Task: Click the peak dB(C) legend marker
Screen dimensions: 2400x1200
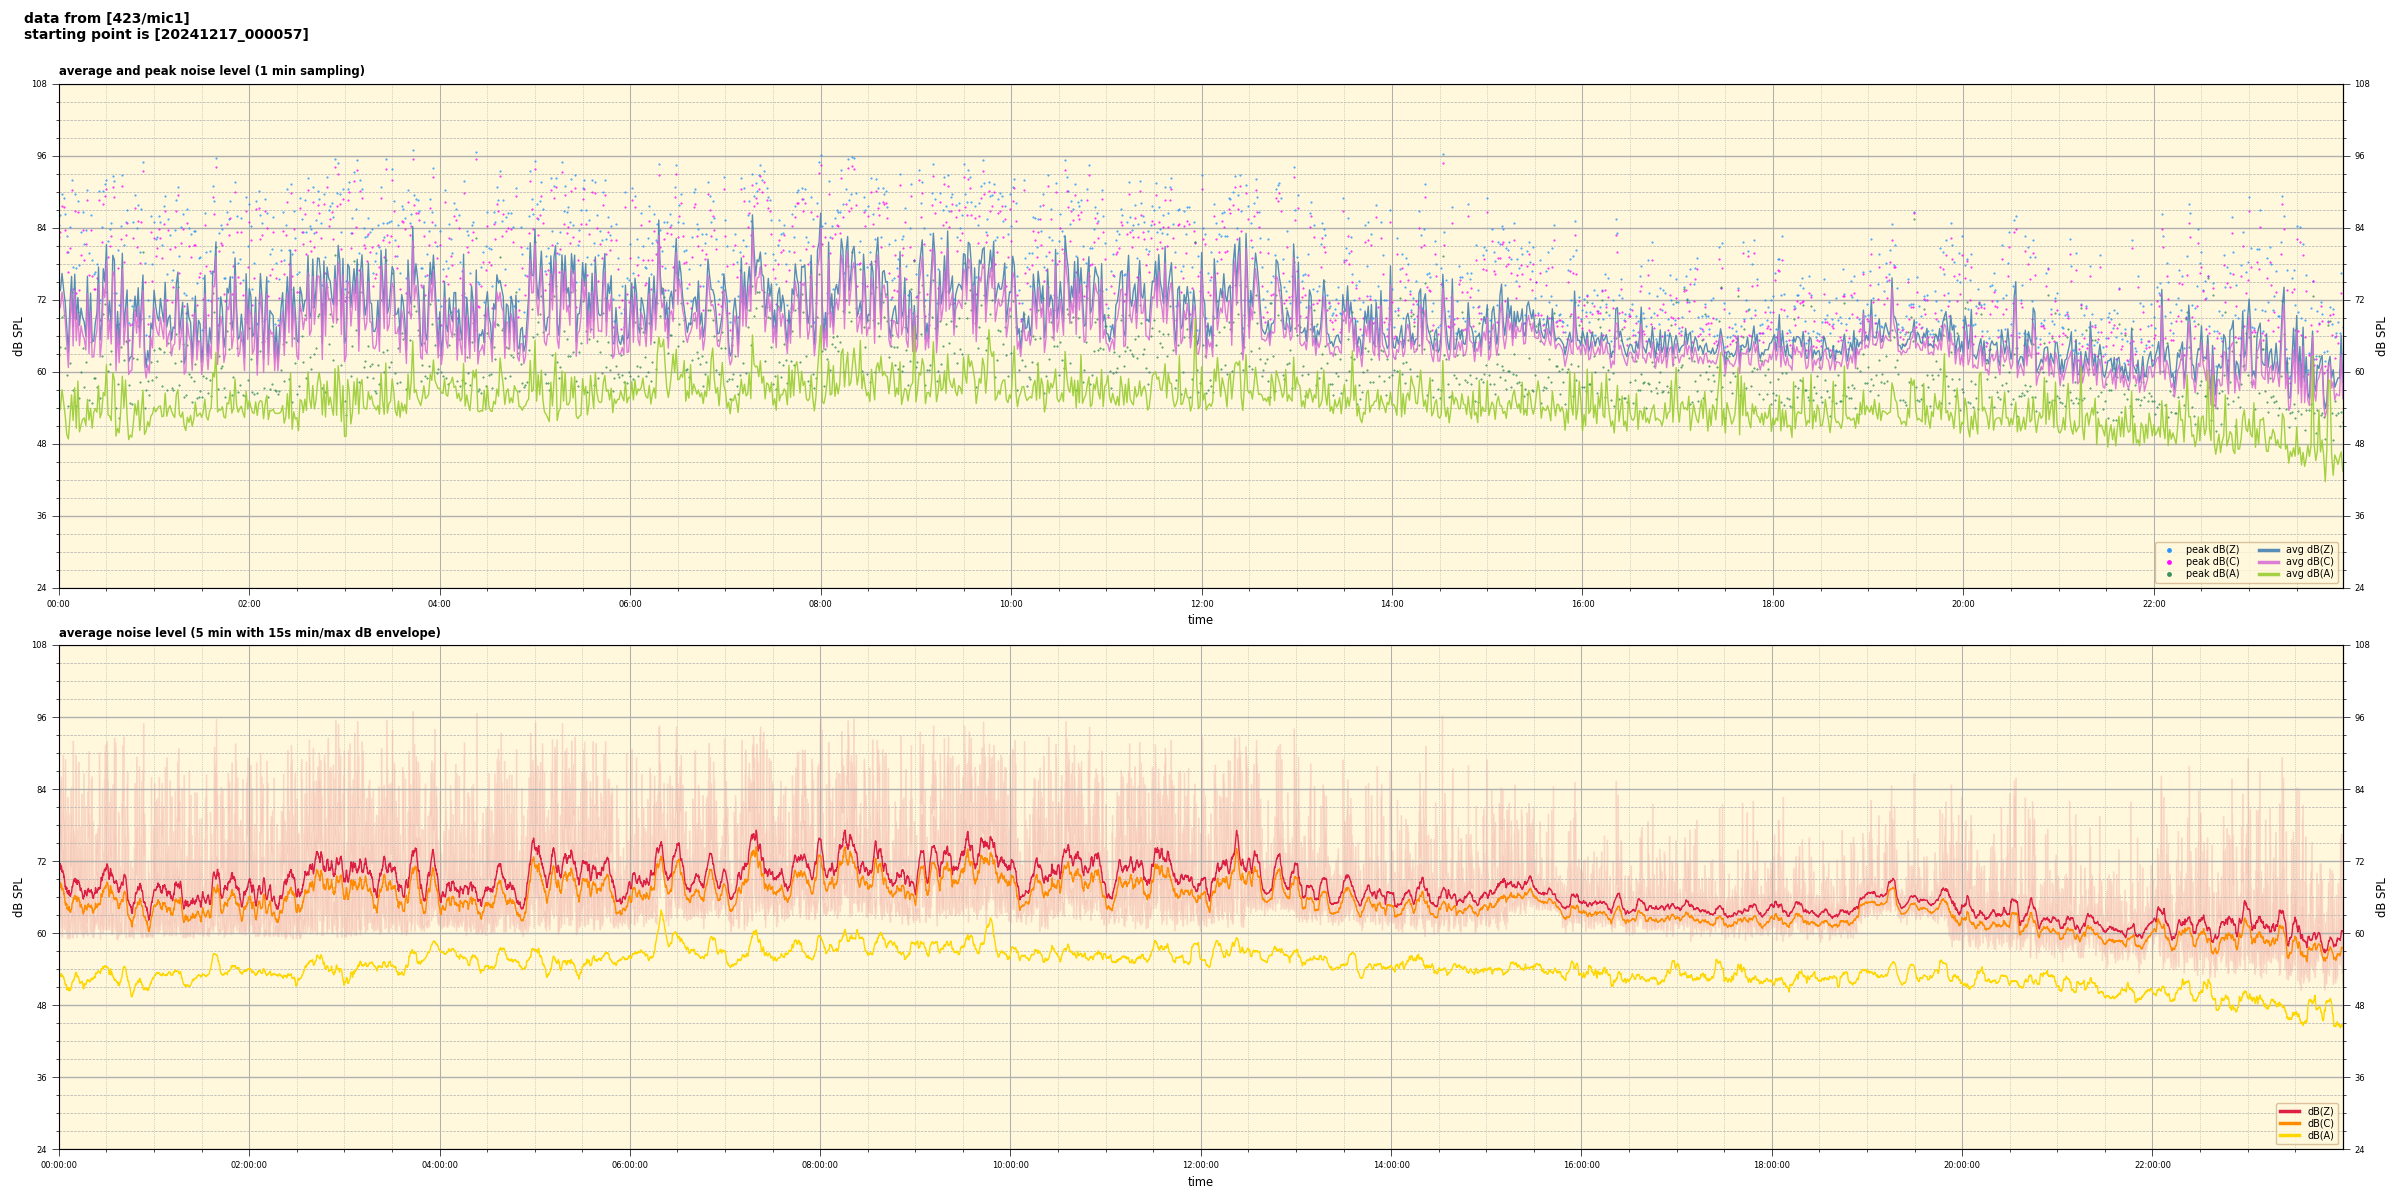Action: (2169, 562)
